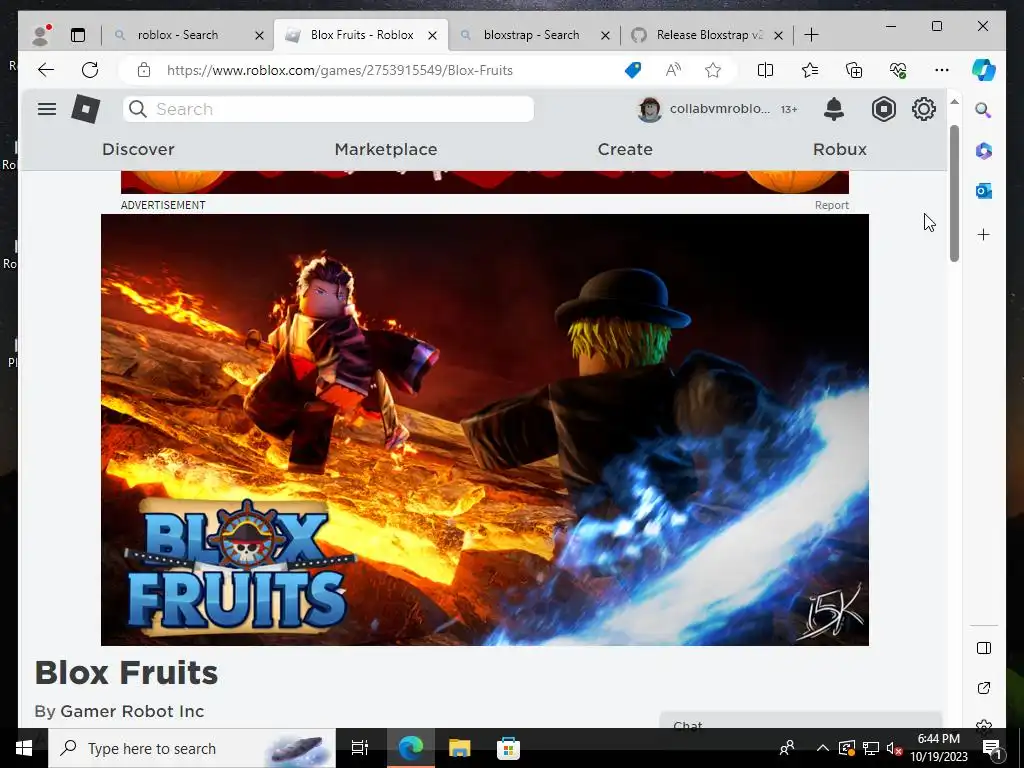This screenshot has width=1024, height=768.
Task: Switch to the bloxstrap - Search tab
Action: click(531, 35)
